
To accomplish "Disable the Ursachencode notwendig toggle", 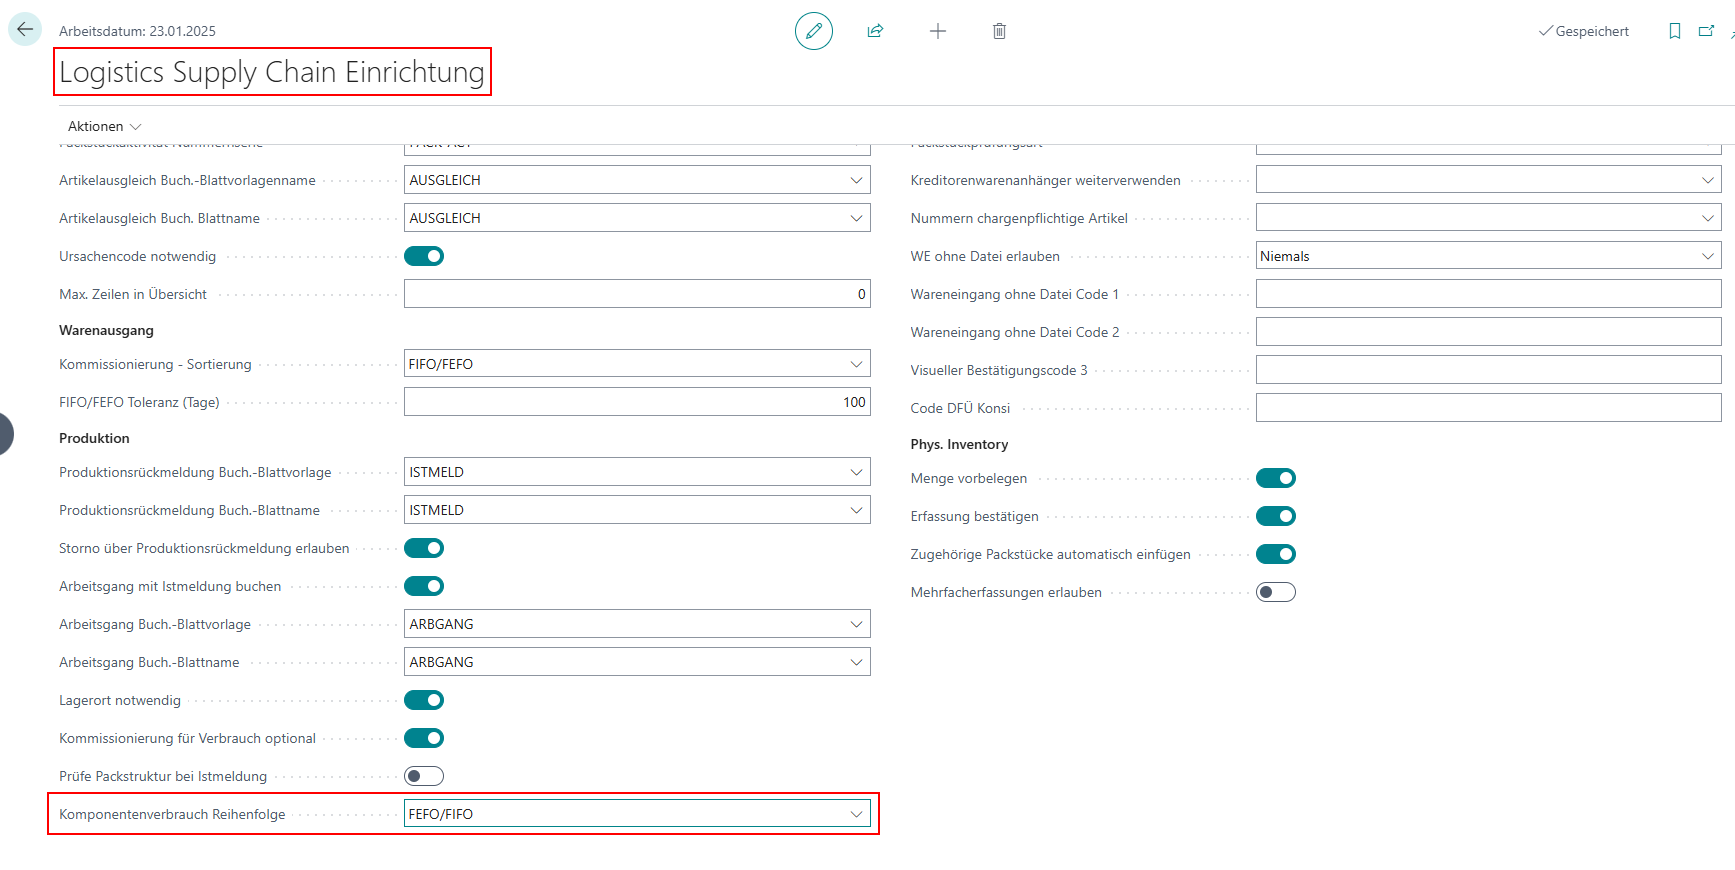I will [424, 256].
